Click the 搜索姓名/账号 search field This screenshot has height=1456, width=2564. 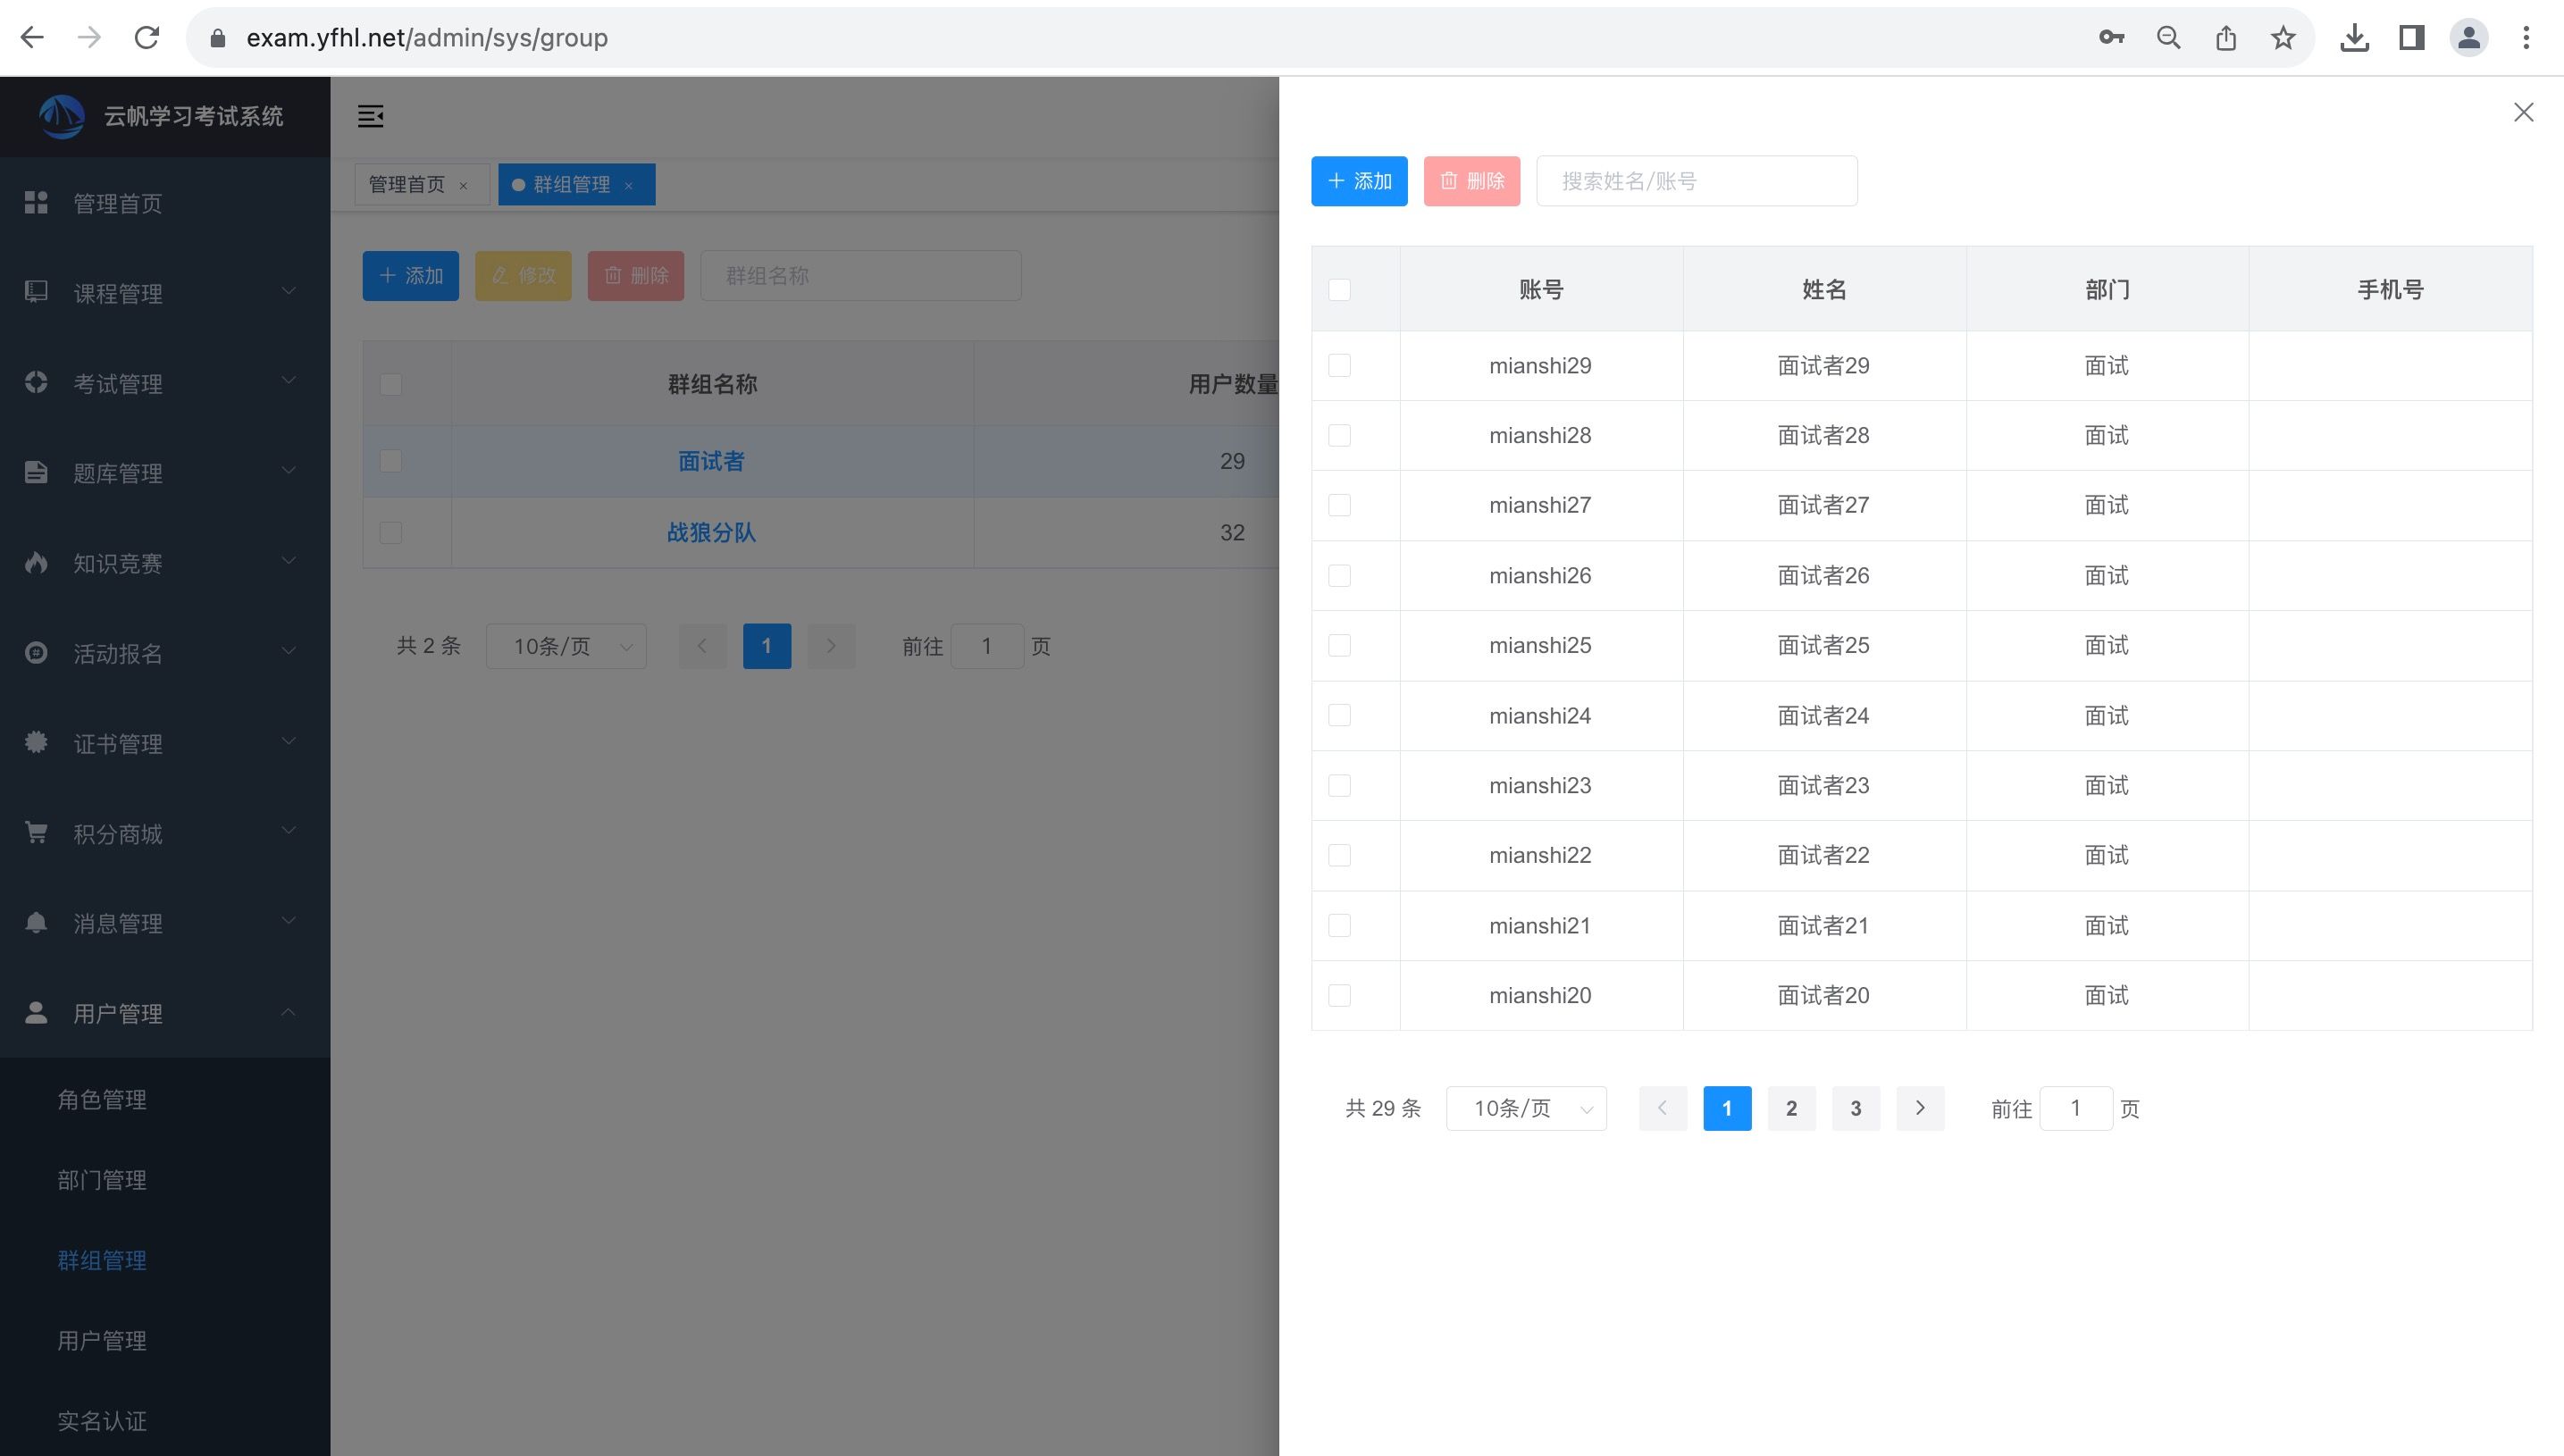click(x=1696, y=181)
